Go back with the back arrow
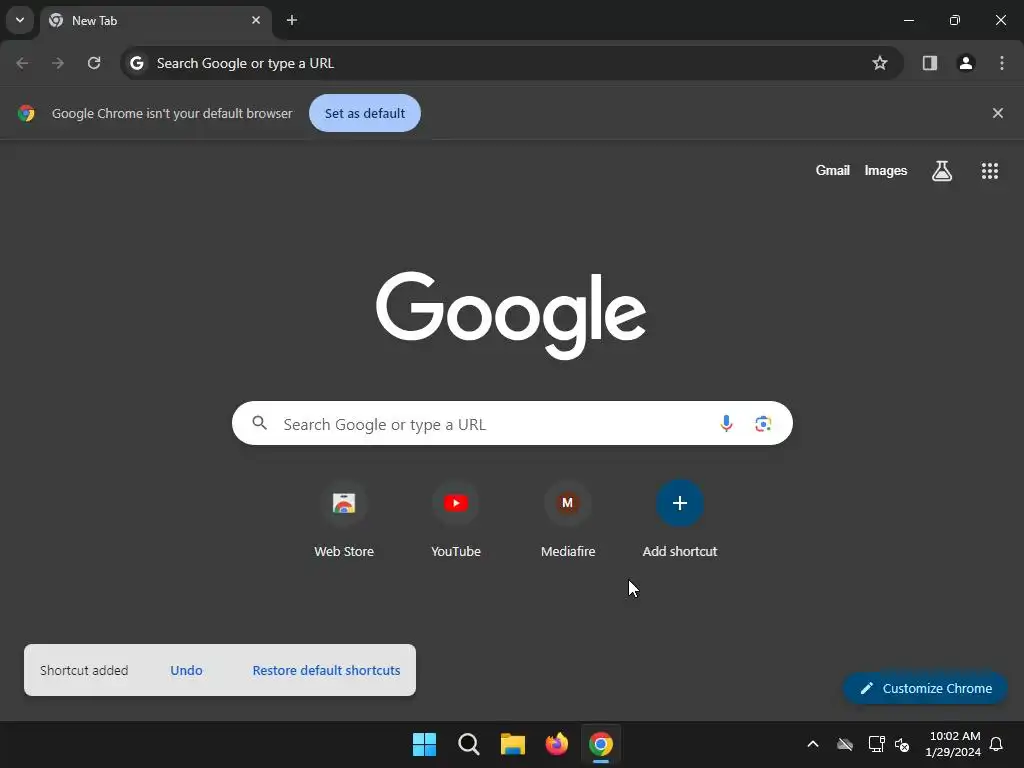Screen dimensions: 1024x768 tap(22, 63)
